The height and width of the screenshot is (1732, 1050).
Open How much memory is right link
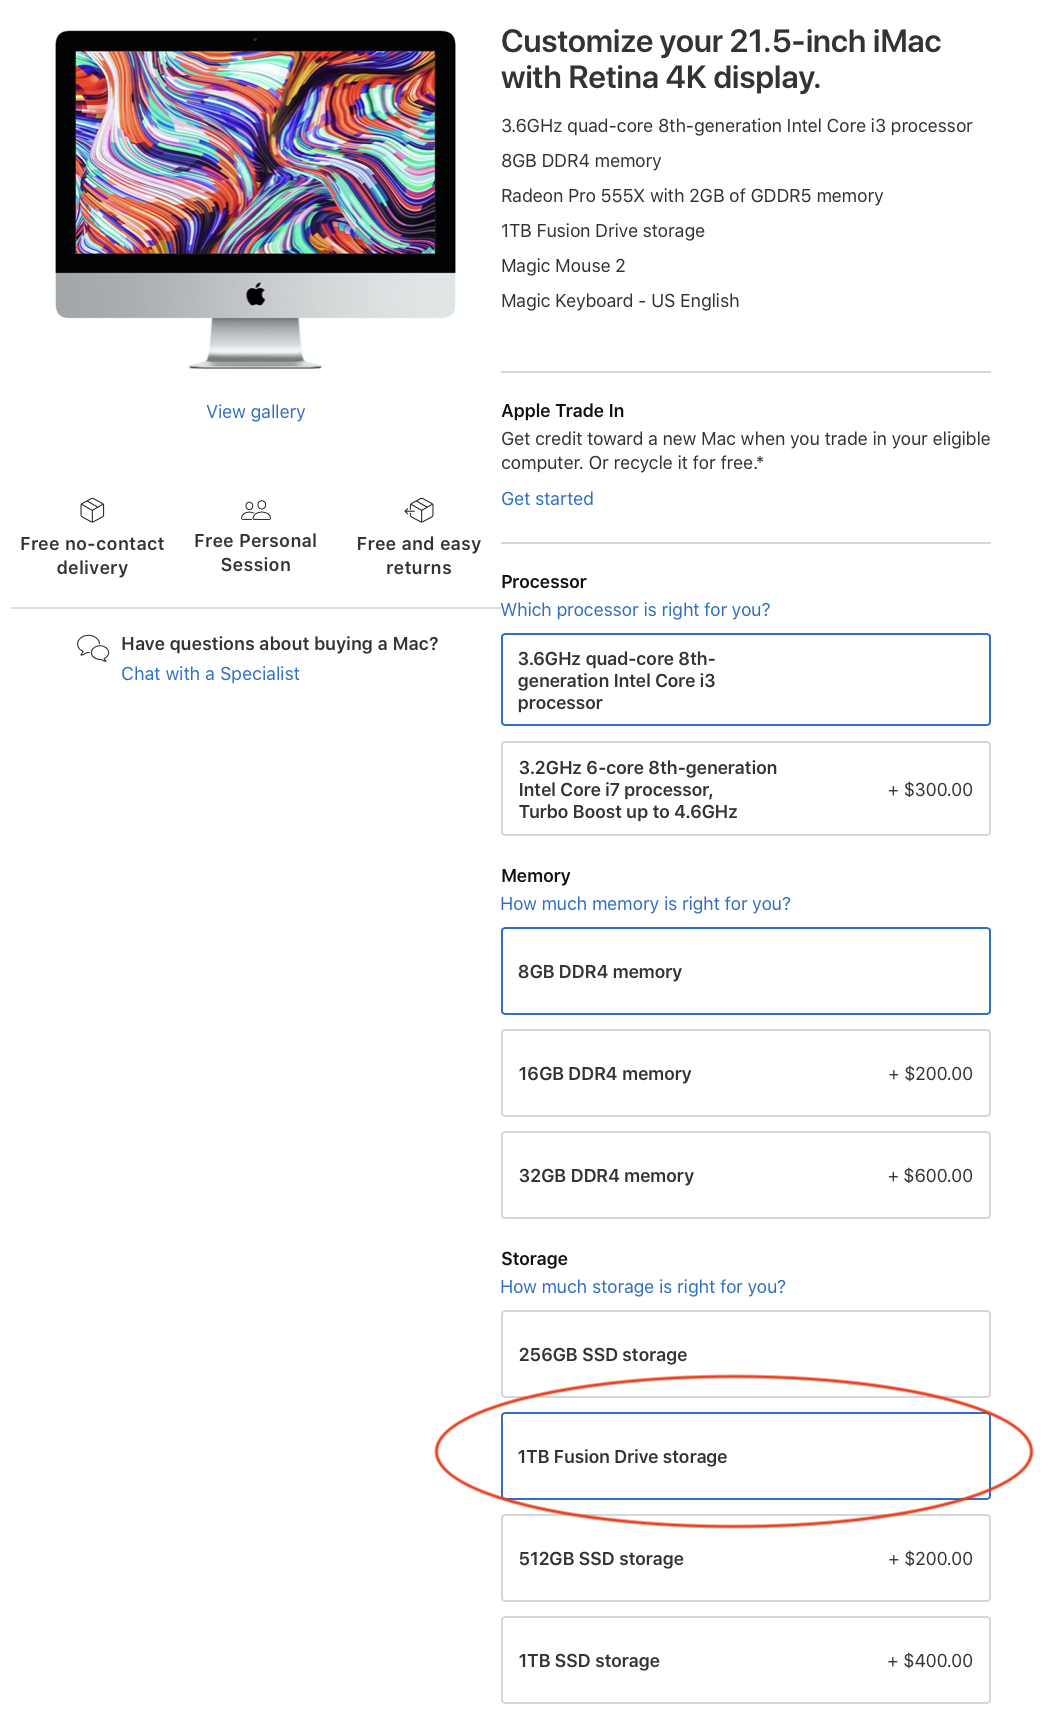[645, 904]
